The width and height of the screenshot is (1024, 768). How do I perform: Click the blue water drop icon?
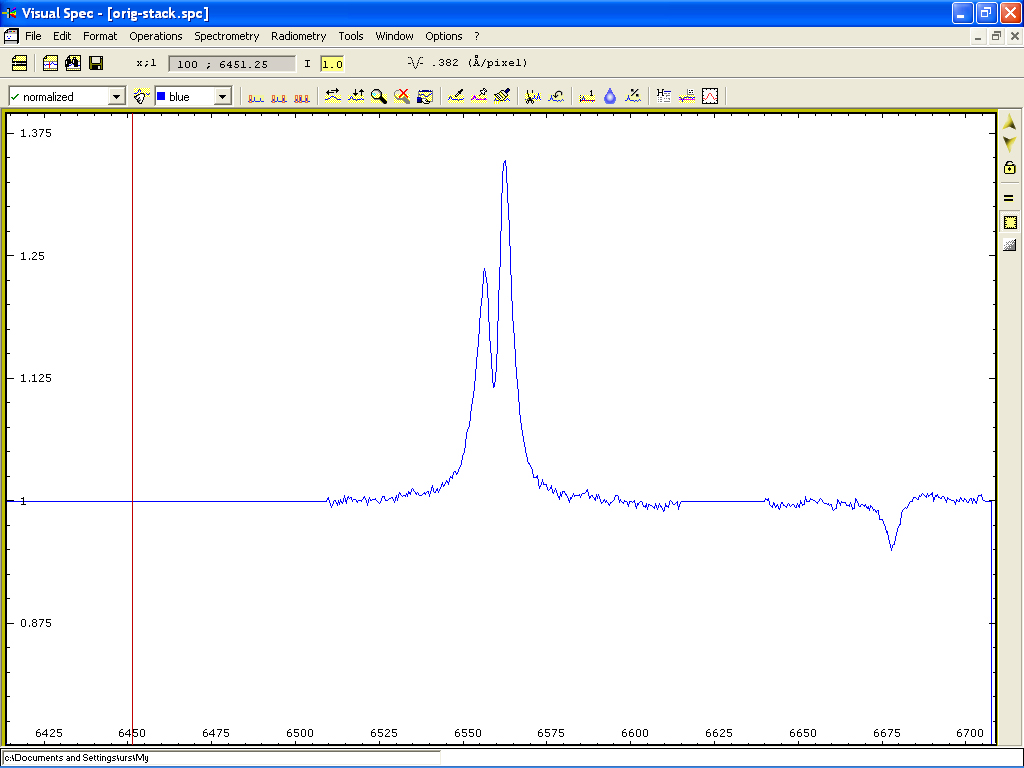pos(610,96)
